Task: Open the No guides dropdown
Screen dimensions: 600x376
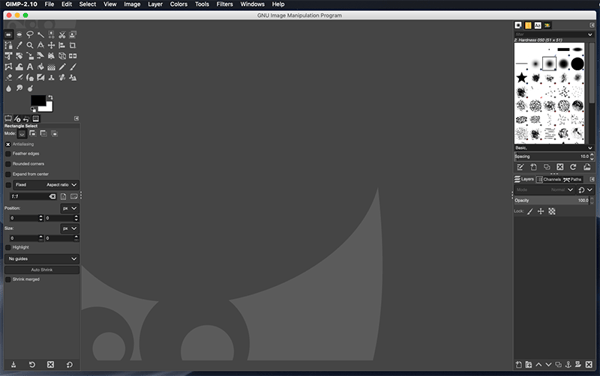Action: tap(42, 259)
